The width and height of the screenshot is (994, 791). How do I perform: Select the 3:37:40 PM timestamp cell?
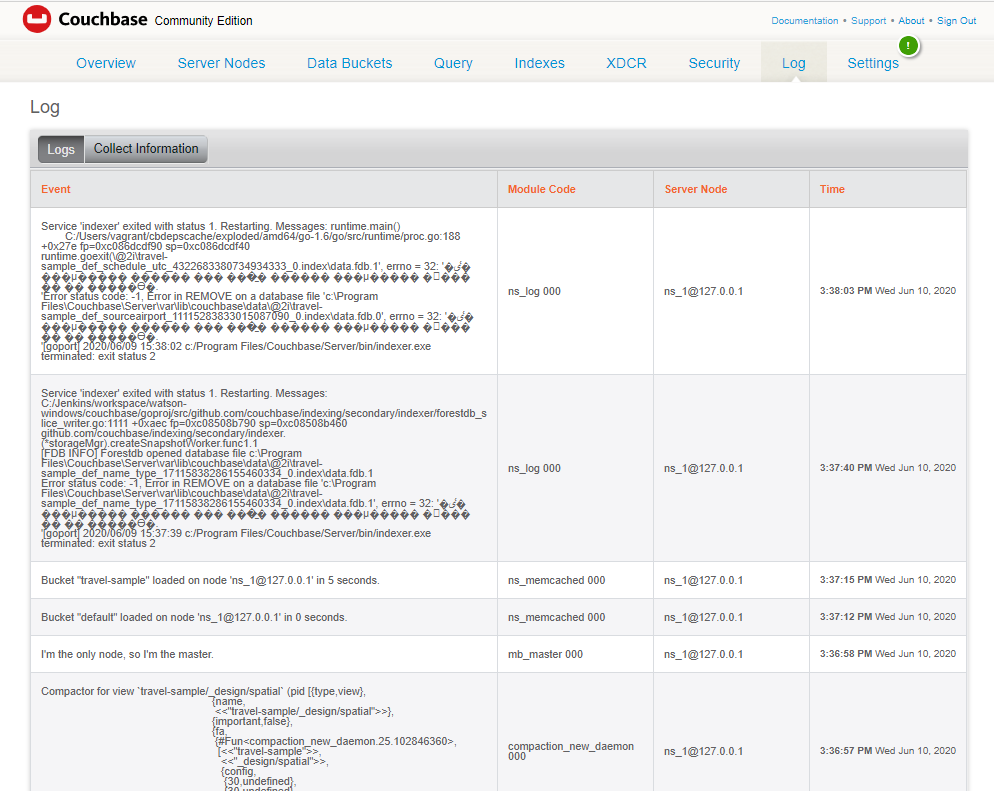[x=888, y=468]
